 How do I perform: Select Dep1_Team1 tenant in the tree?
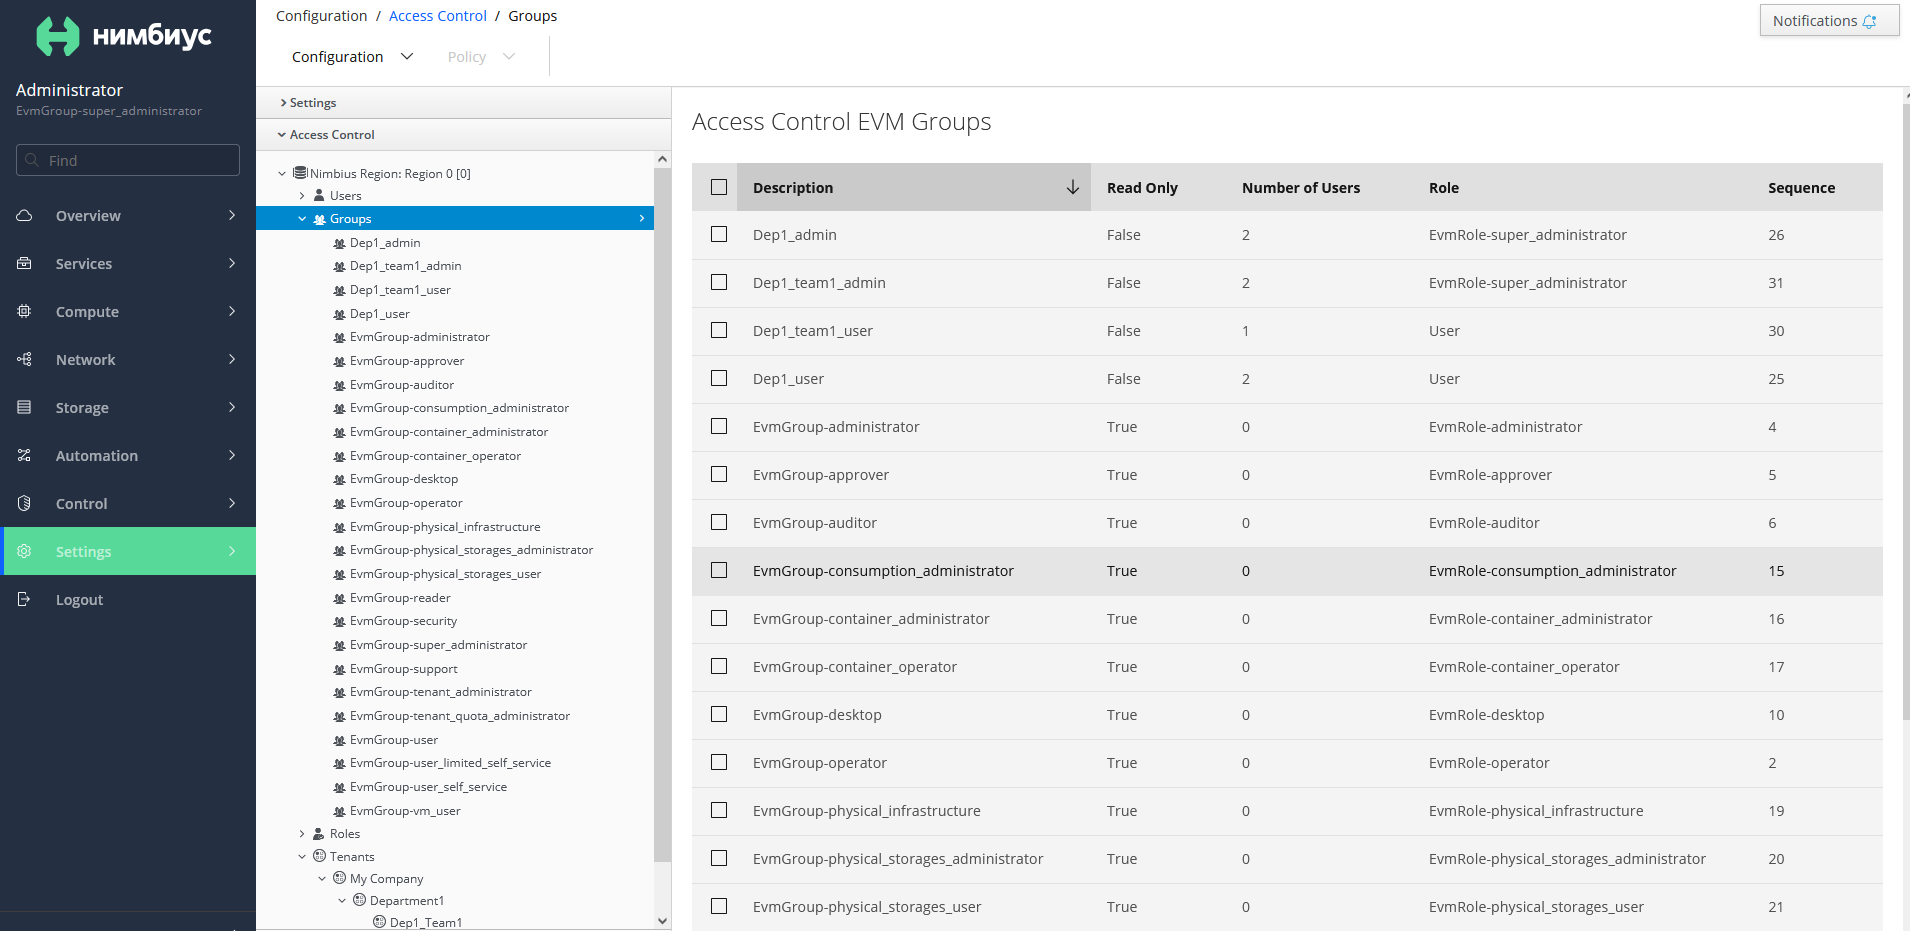425,922
